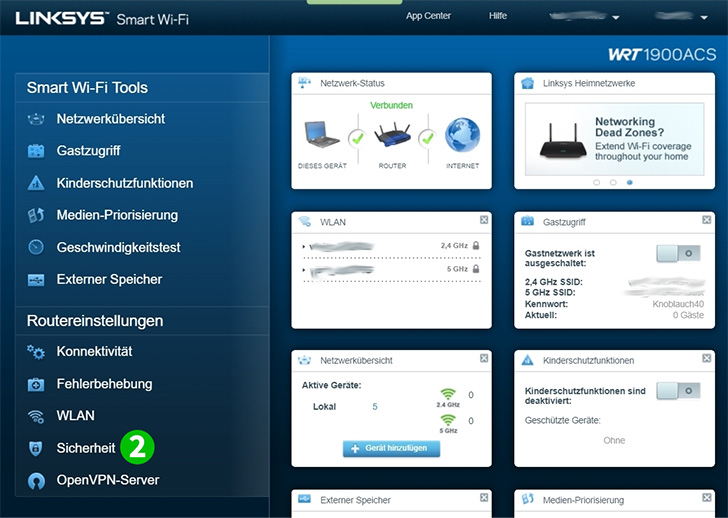Enable the Kinderschutzfunktionen switch
The image size is (728, 518).
678,391
